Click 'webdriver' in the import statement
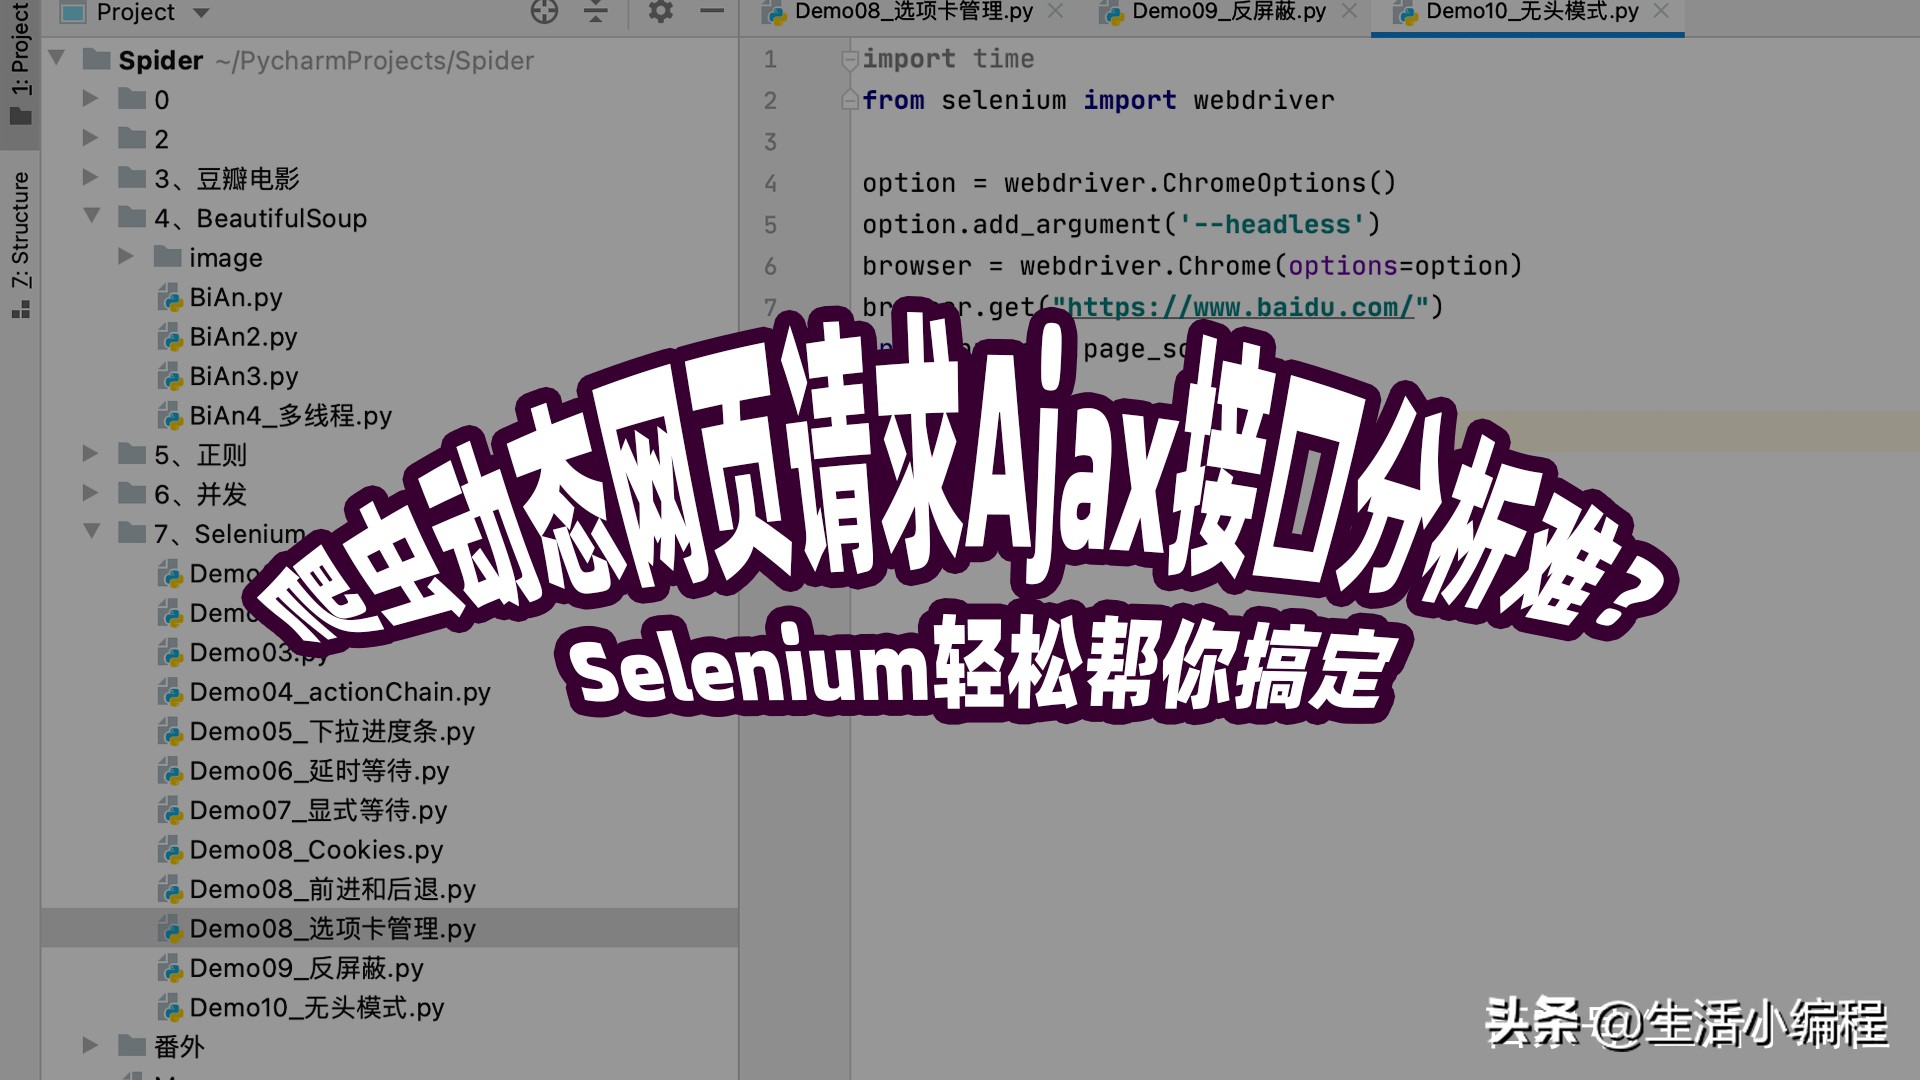This screenshot has height=1080, width=1920. click(1263, 100)
